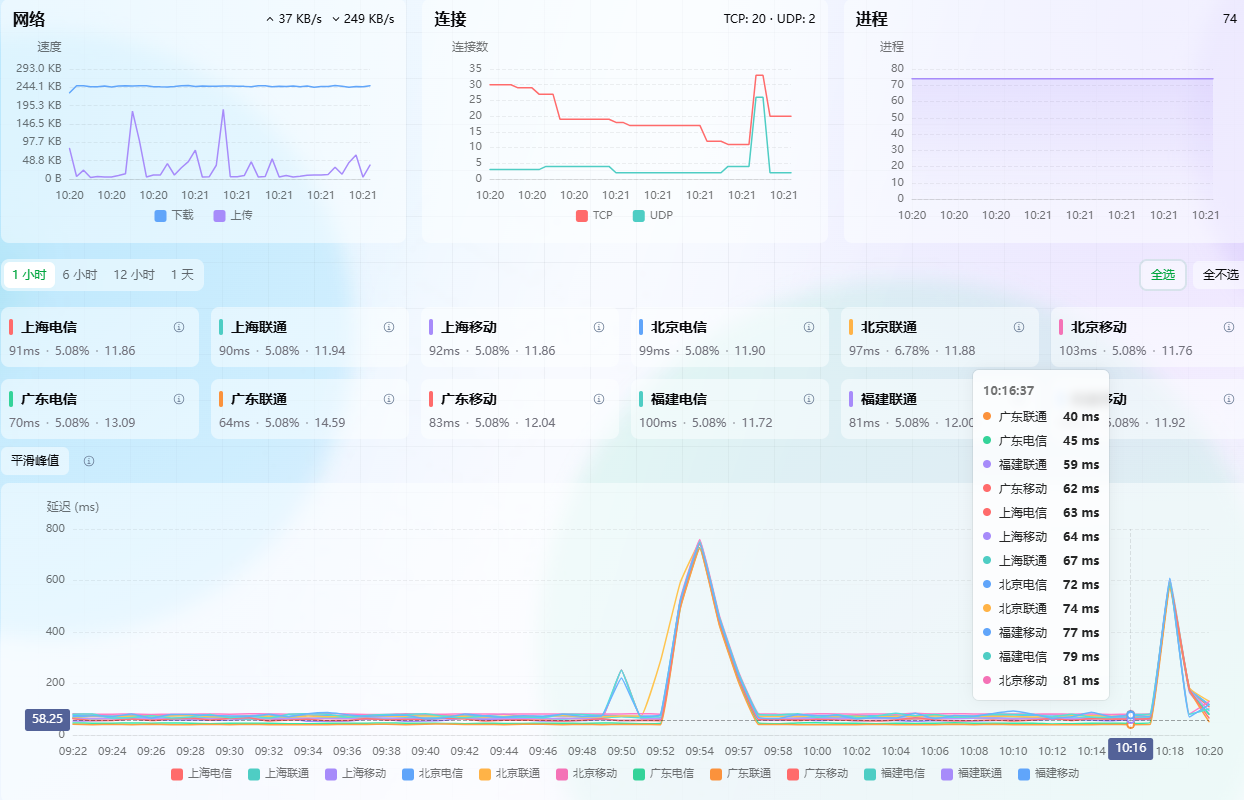This screenshot has width=1244, height=800.
Task: Hide 北京移动 in the latency chart legend
Action: pyautogui.click(x=586, y=773)
